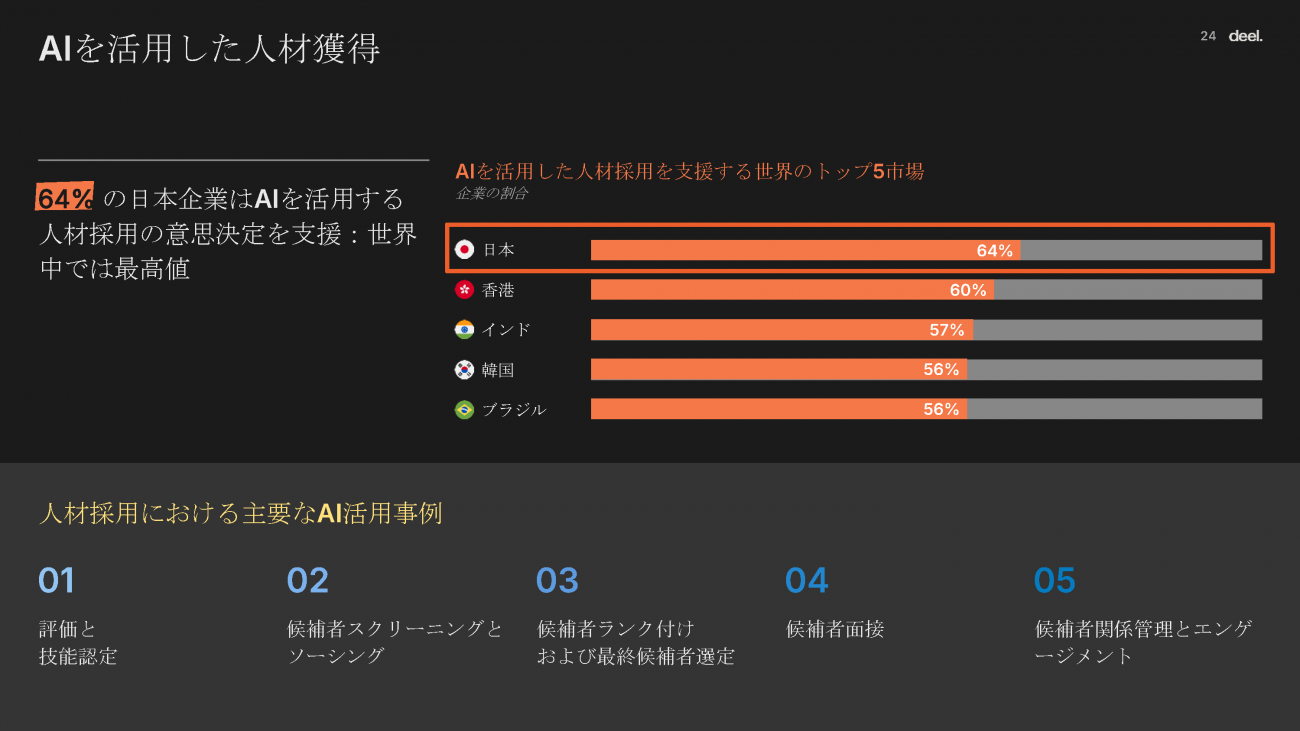Click the 57% bar for India

[x=781, y=329]
